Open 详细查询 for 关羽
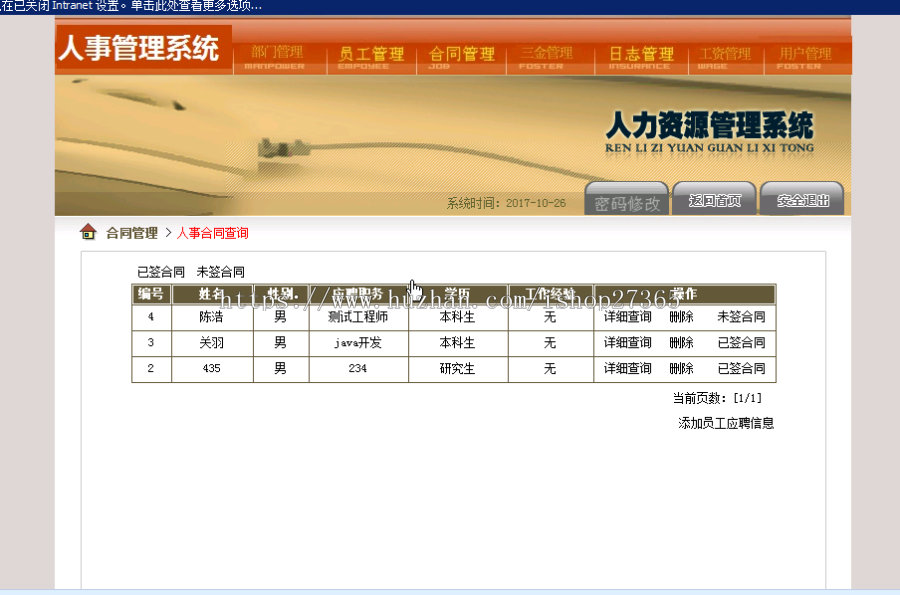Viewport: 900px width, 595px height. (627, 343)
